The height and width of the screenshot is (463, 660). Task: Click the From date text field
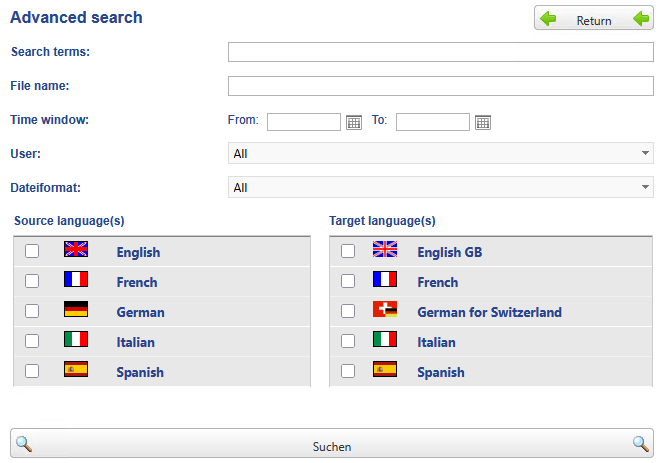click(x=304, y=122)
